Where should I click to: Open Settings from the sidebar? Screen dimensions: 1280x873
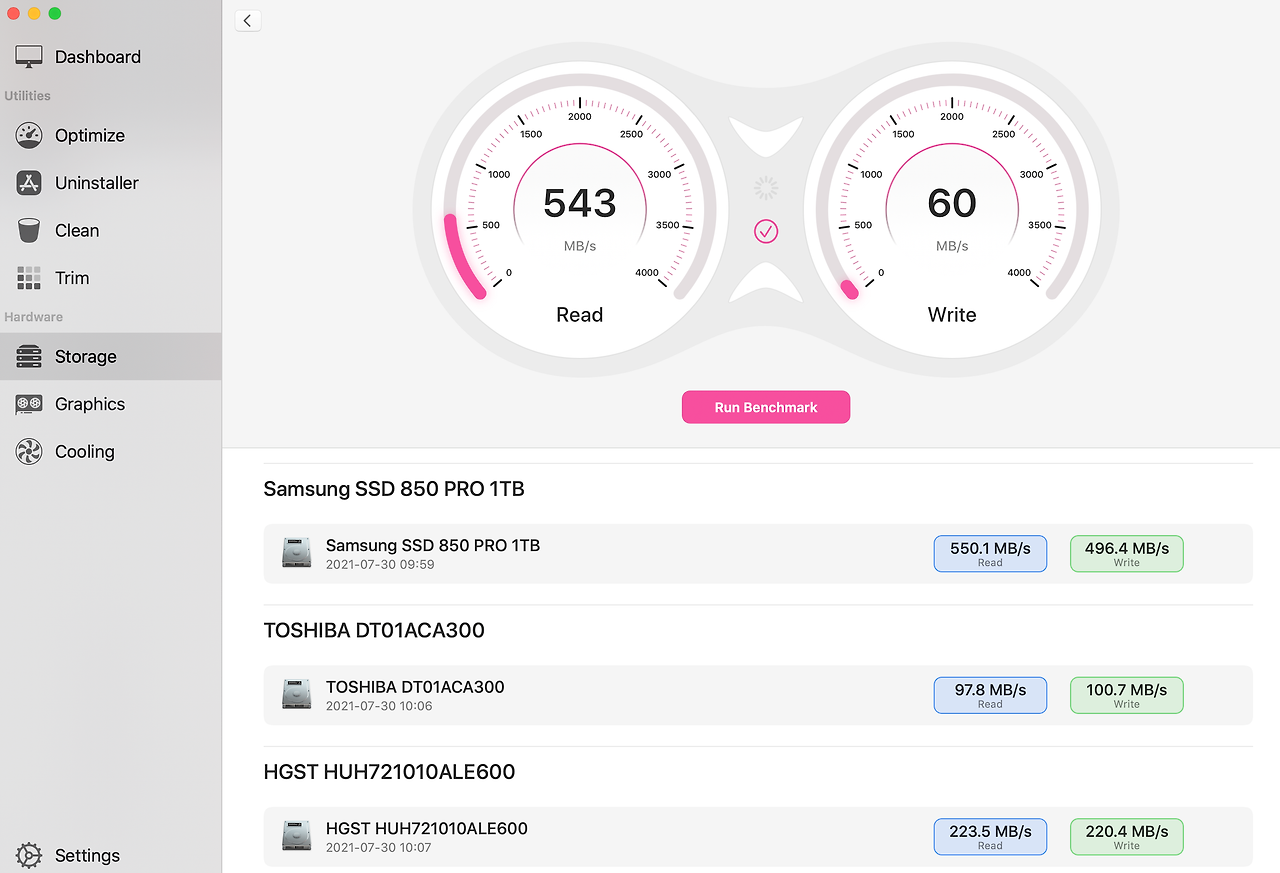coord(111,855)
